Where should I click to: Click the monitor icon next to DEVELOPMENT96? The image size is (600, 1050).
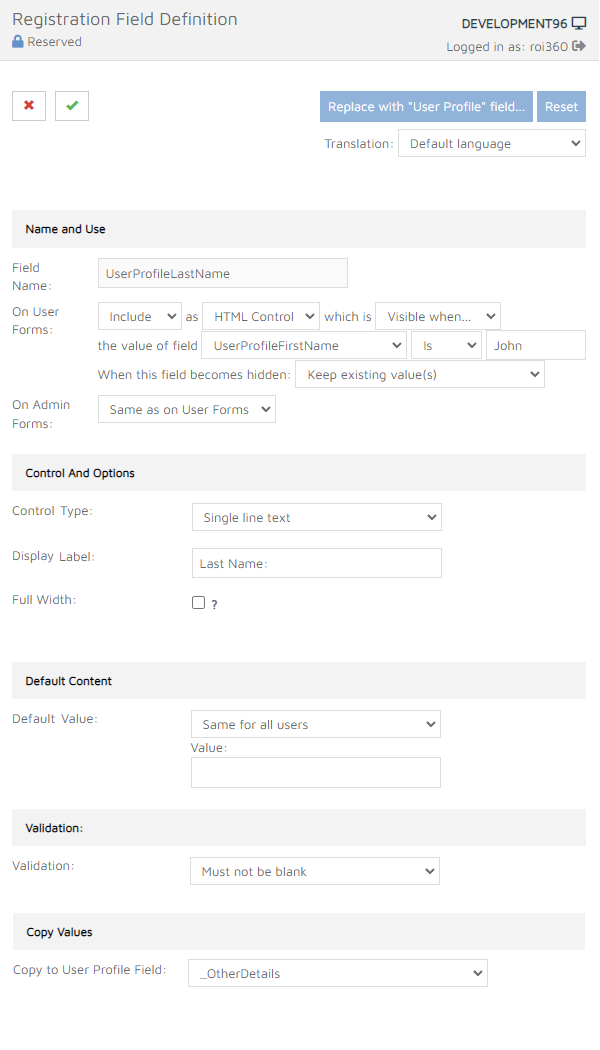(x=579, y=23)
